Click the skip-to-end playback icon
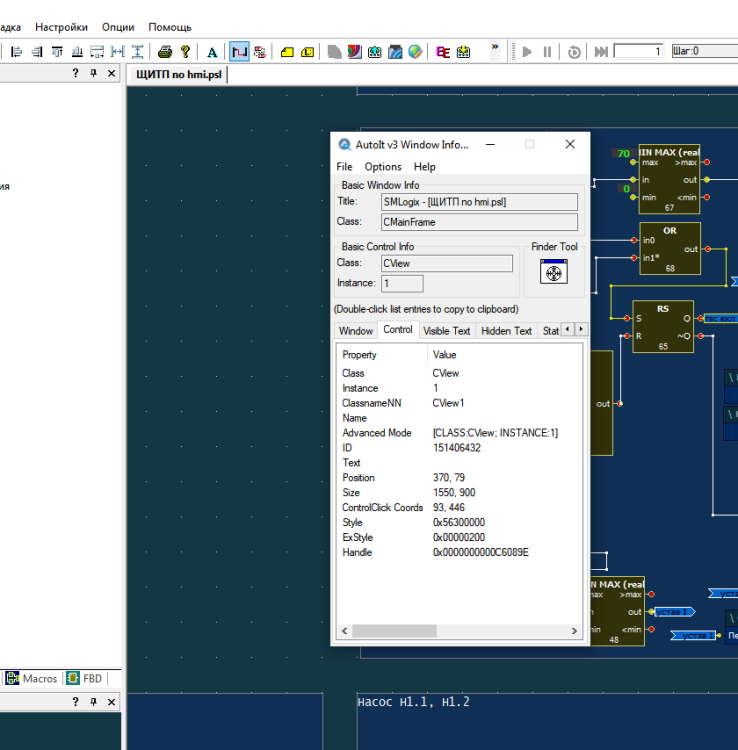This screenshot has width=738, height=750. (601, 52)
